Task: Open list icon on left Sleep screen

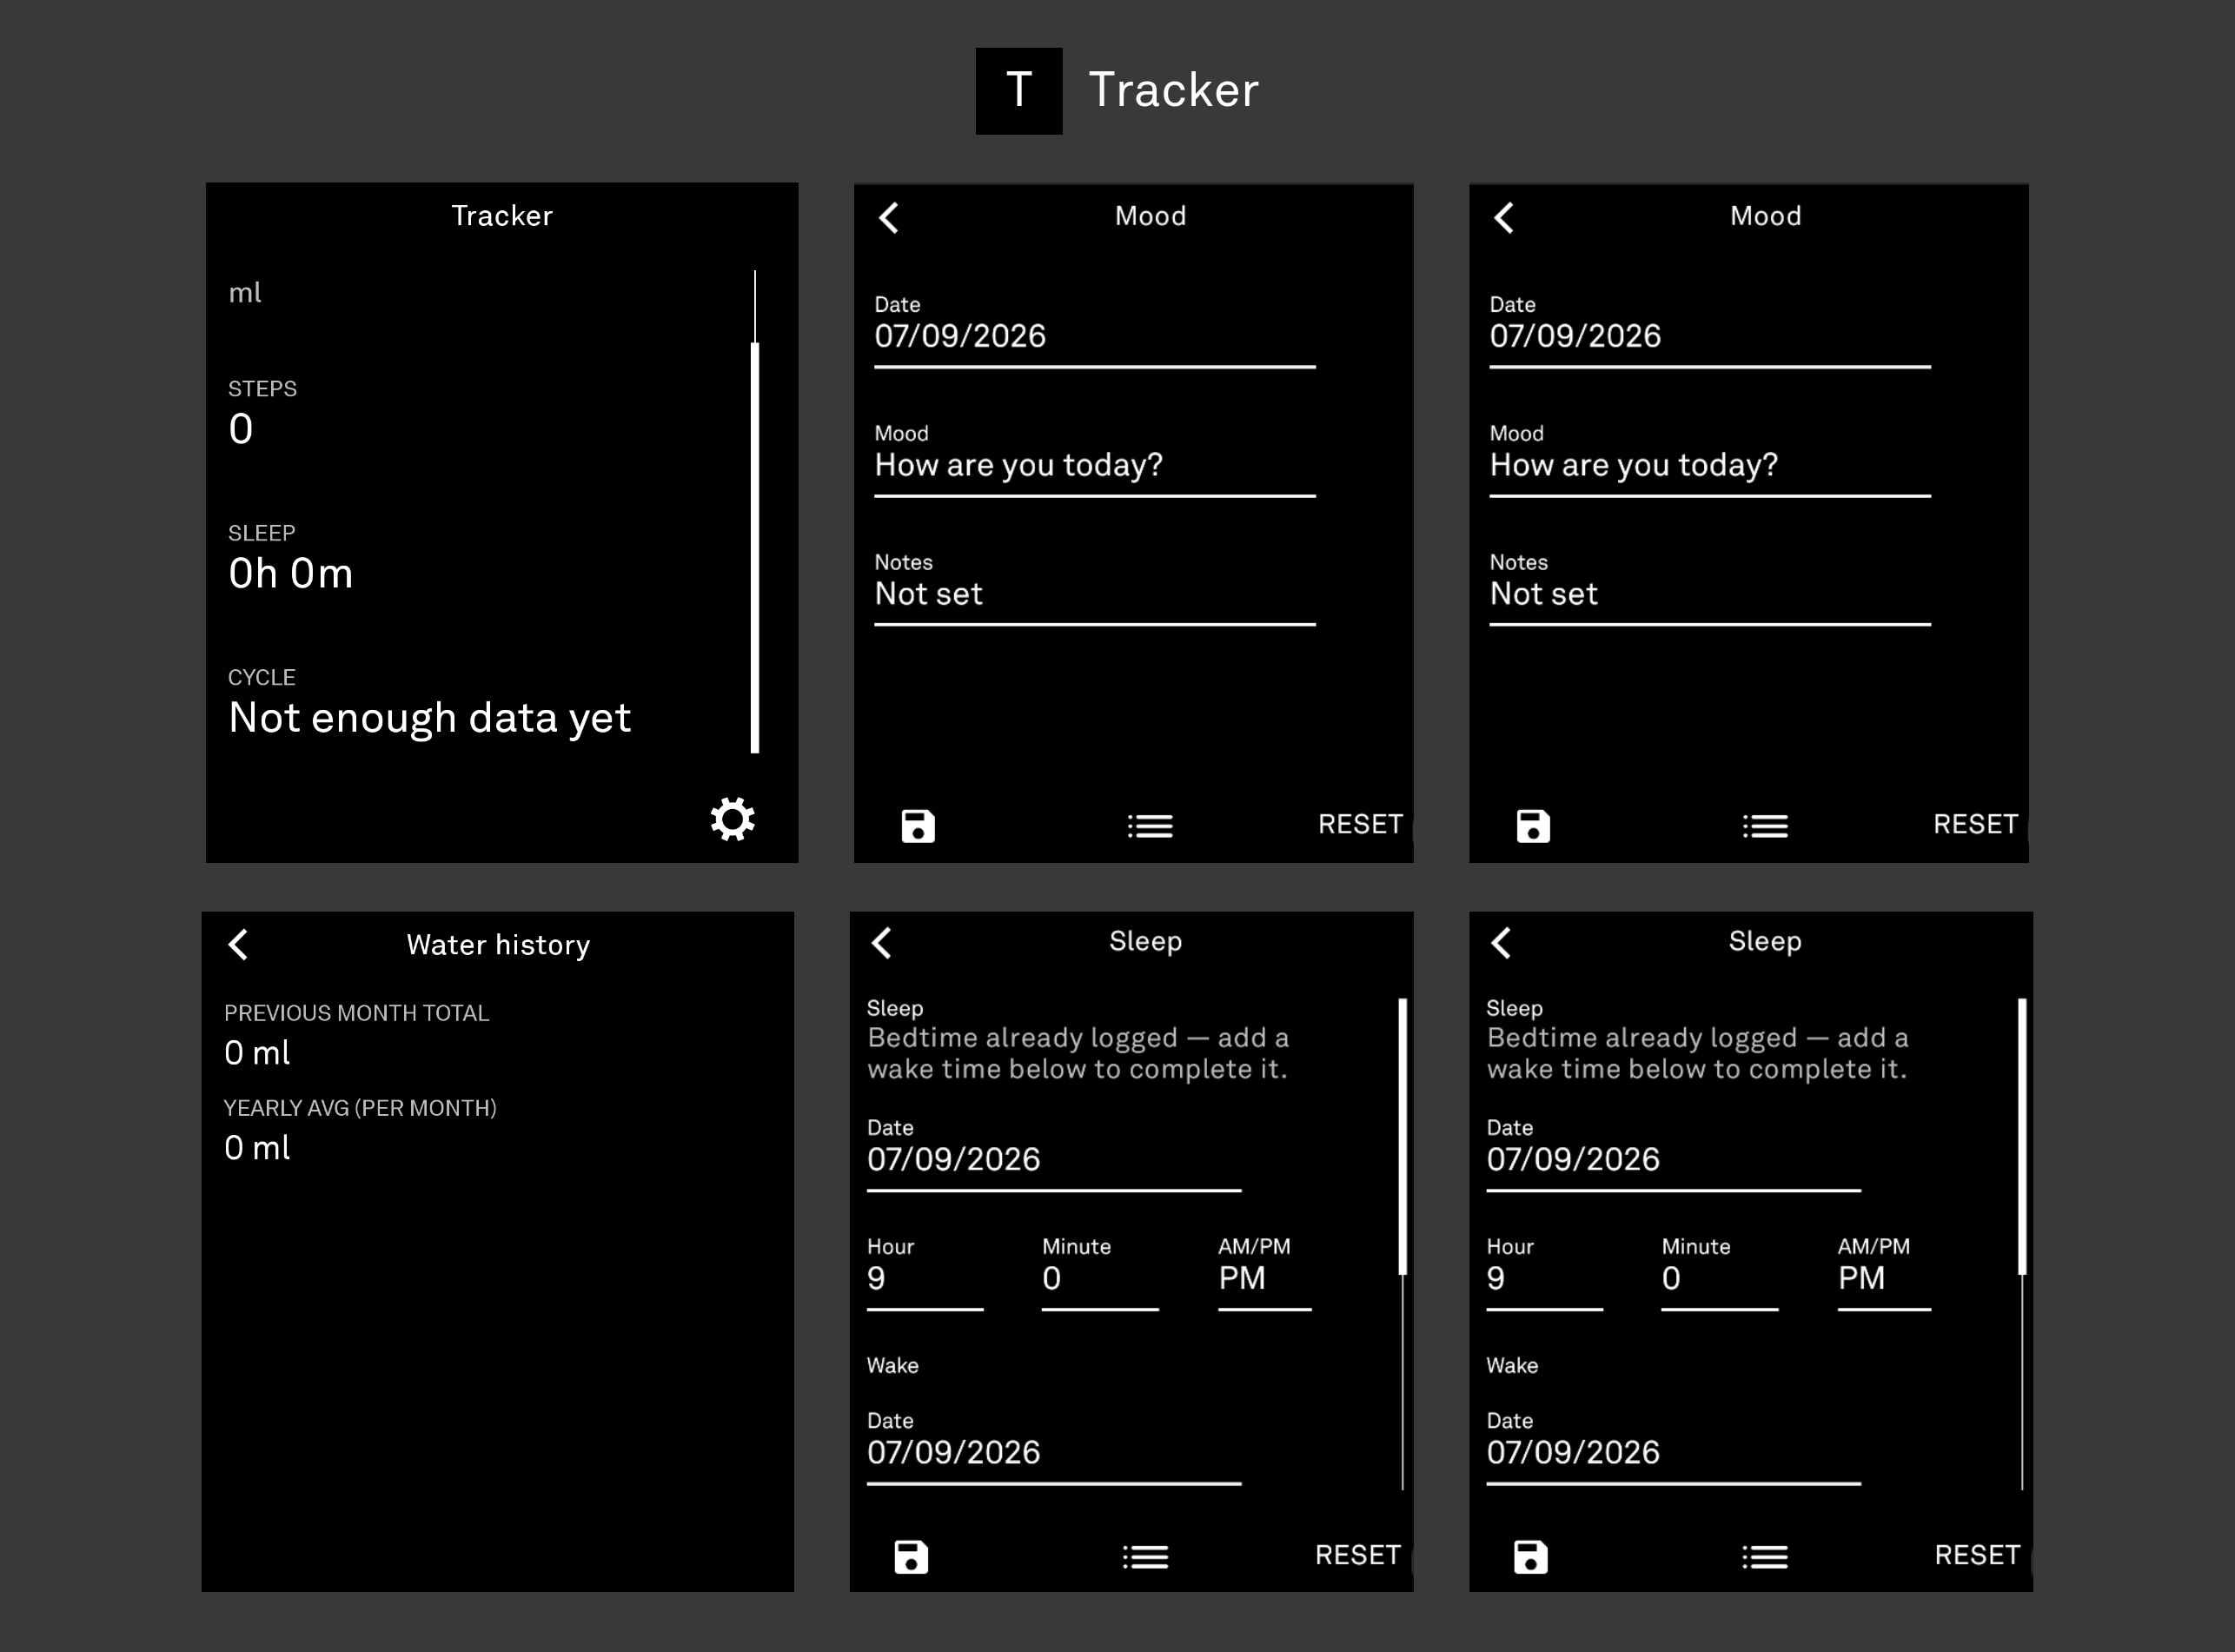Action: (1145, 1557)
